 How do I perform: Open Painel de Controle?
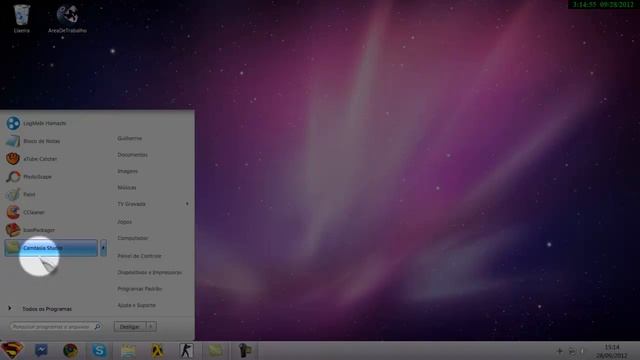[140, 256]
